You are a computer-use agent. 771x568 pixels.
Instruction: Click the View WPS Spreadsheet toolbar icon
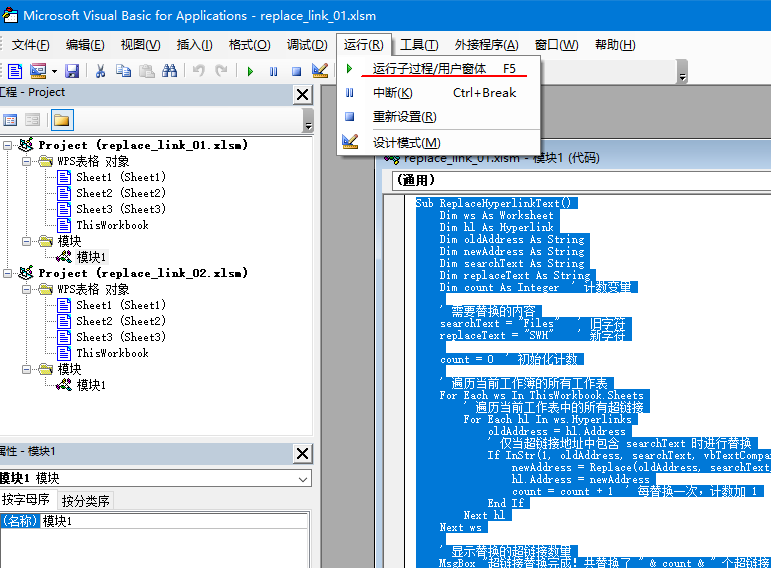(x=15, y=71)
